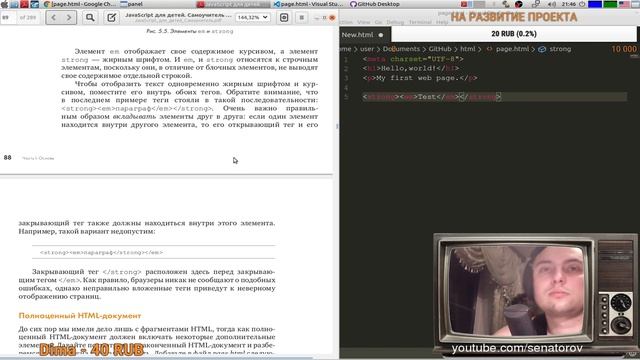Open the Apple-logo system menu
Viewport: 640px width, 360px height.
point(4,4)
